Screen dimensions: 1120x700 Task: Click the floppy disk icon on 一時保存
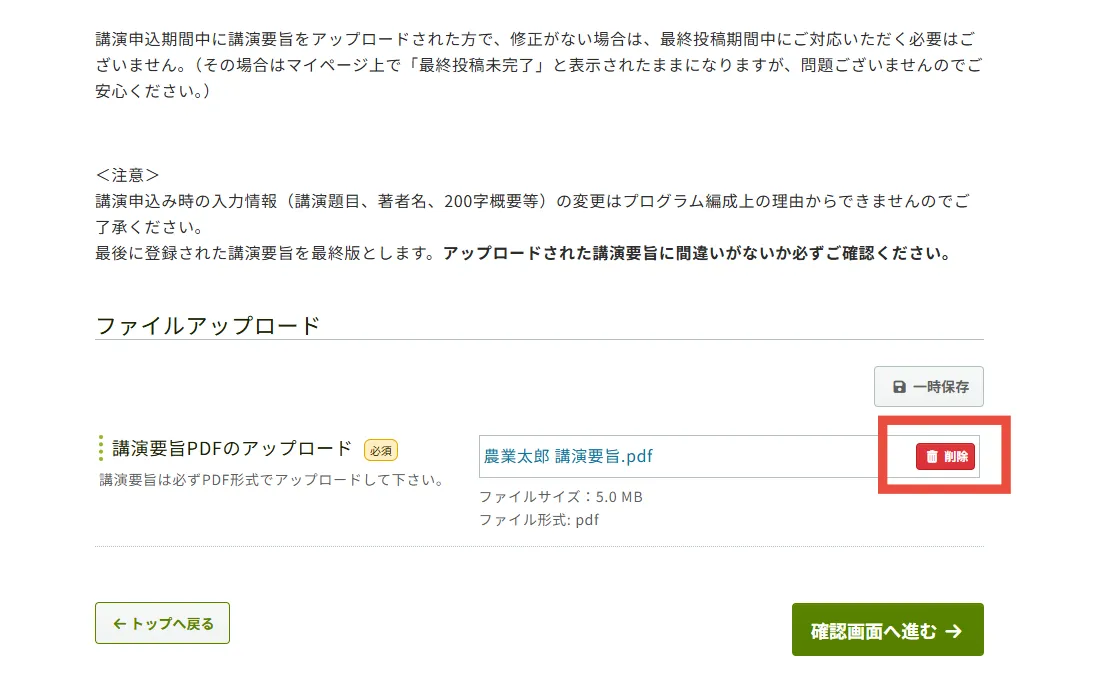click(899, 387)
